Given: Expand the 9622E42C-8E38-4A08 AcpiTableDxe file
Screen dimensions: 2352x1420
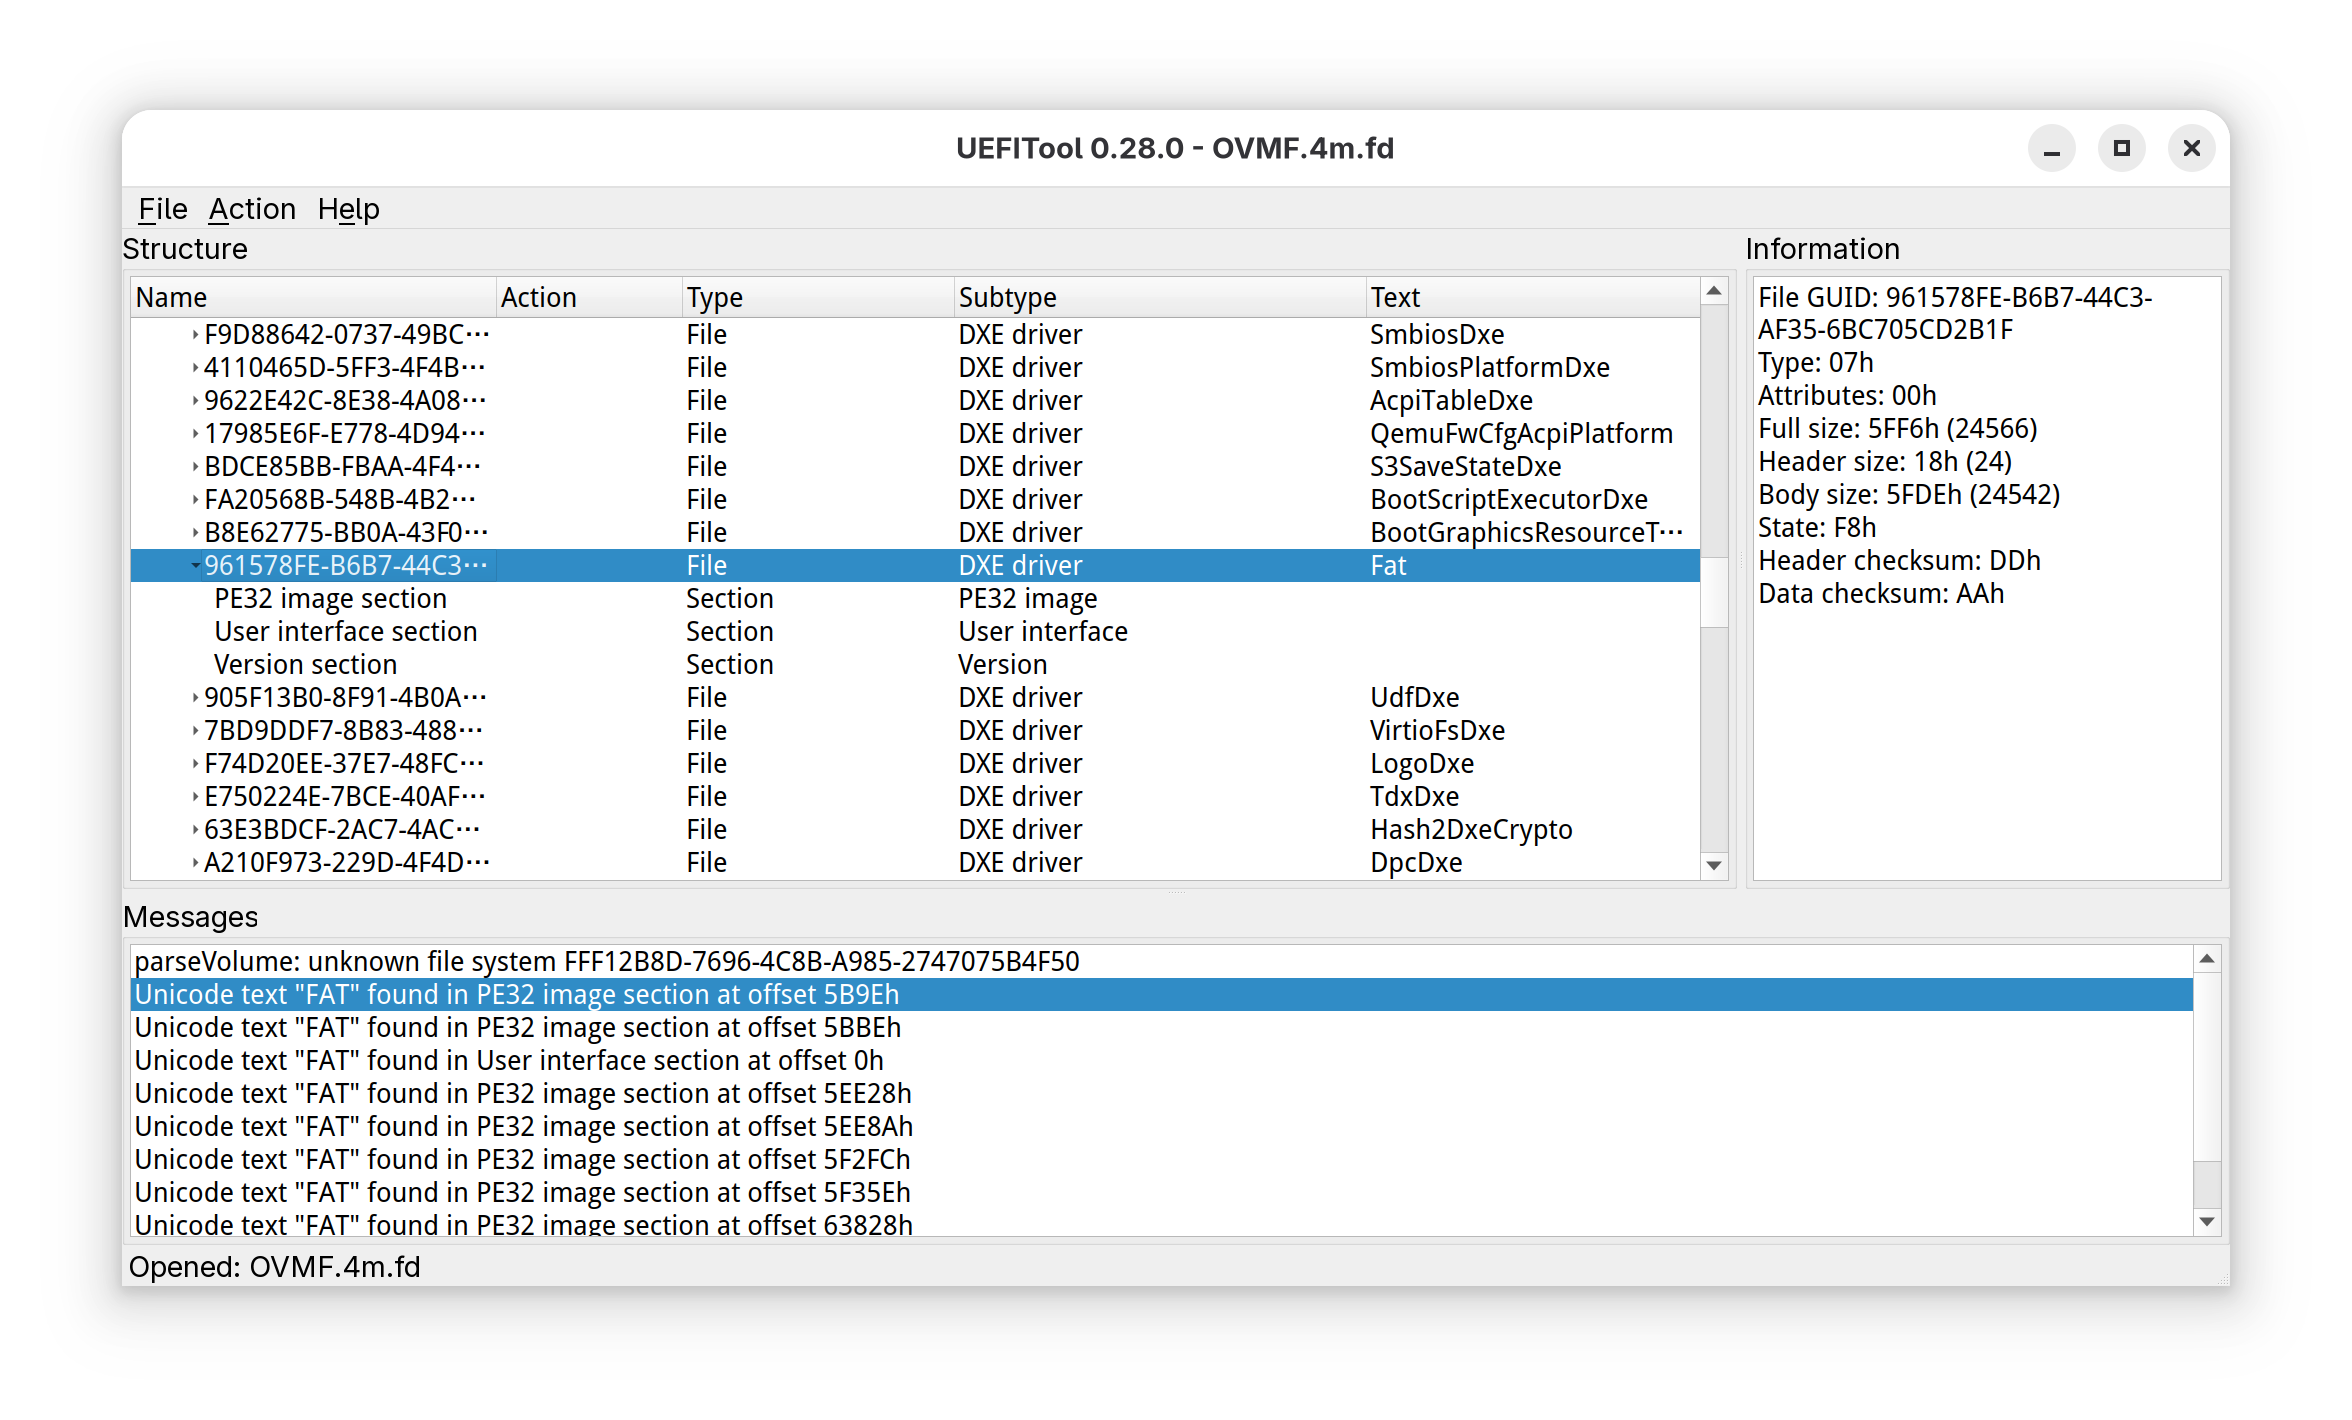Looking at the screenshot, I should click(195, 401).
